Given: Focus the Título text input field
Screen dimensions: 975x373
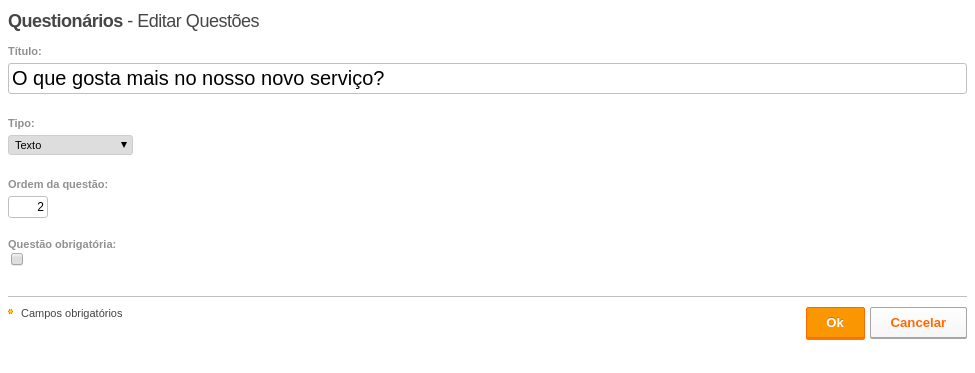Looking at the screenshot, I should point(487,79).
